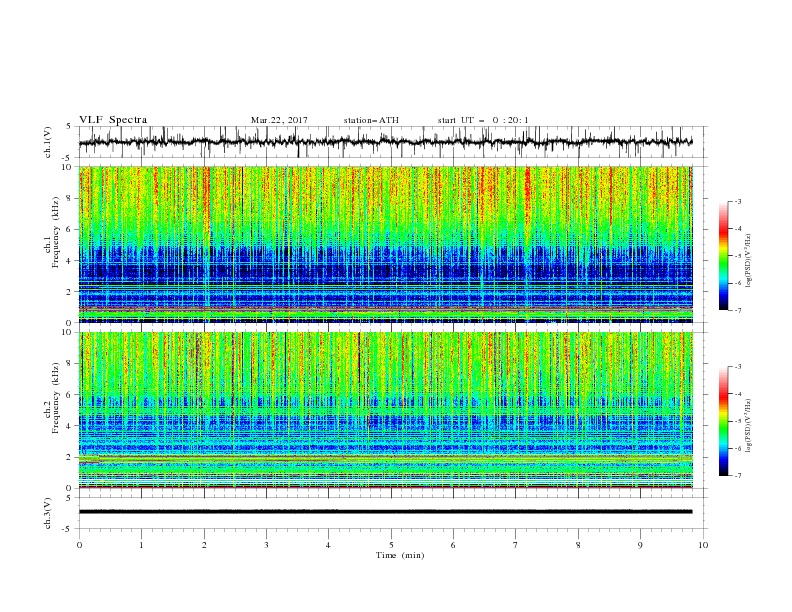Click the ch.3 flat waveform trace
This screenshot has height=612, width=792.
click(x=385, y=512)
